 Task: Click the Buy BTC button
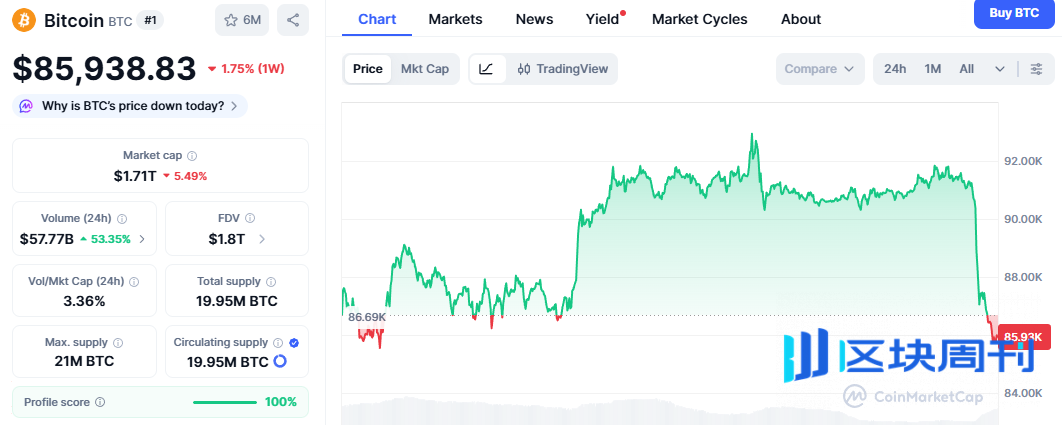click(1013, 13)
